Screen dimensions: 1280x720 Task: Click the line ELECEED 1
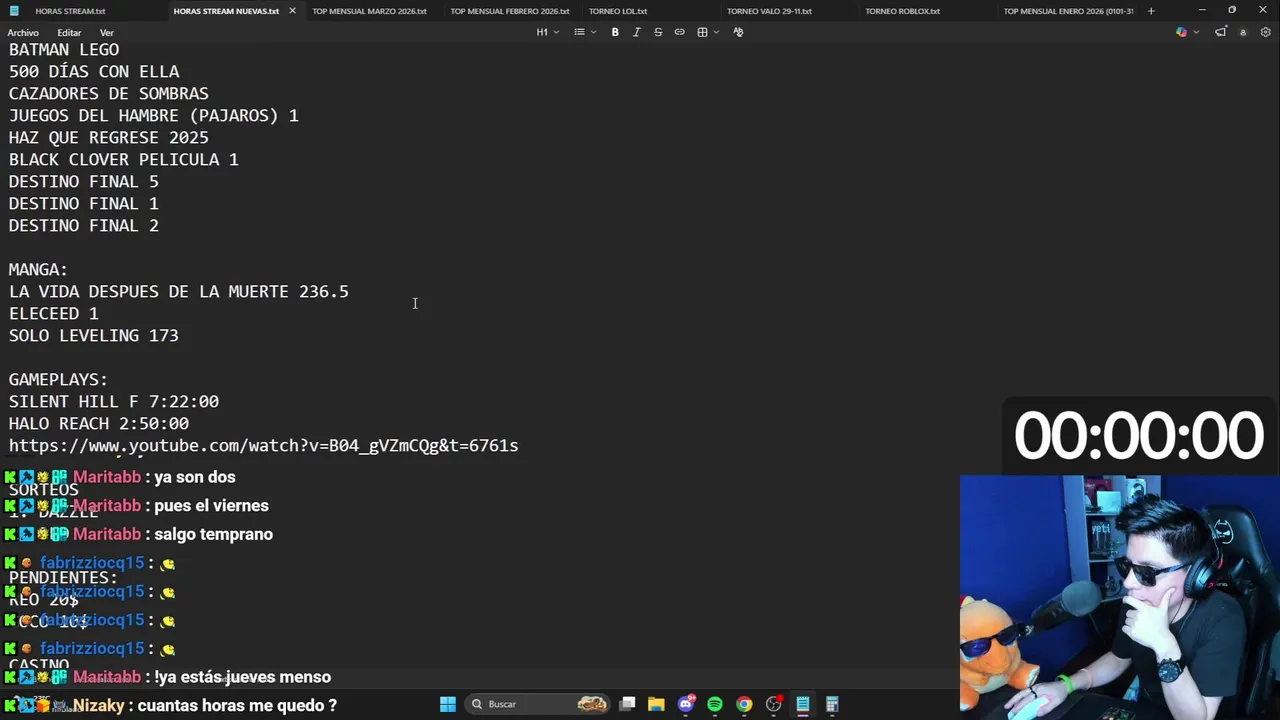pyautogui.click(x=54, y=314)
